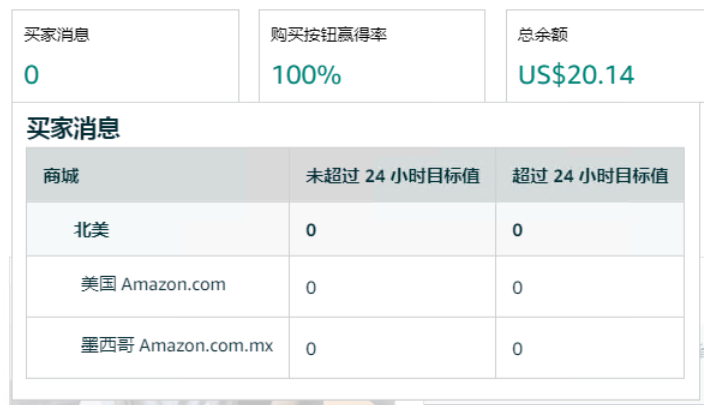Viewport: 704px width, 405px height.
Task: Click the 100% Buy Box win rate
Action: pyautogui.click(x=307, y=75)
